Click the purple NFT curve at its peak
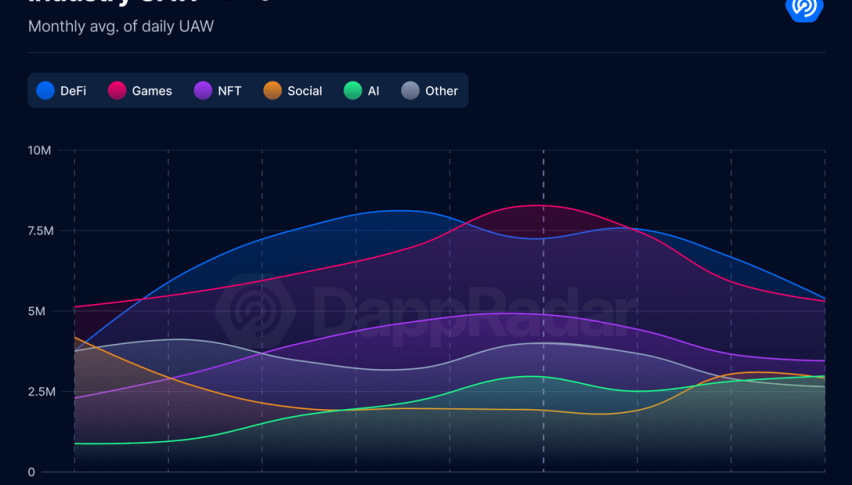Screen dimensions: 852x485 pos(510,313)
